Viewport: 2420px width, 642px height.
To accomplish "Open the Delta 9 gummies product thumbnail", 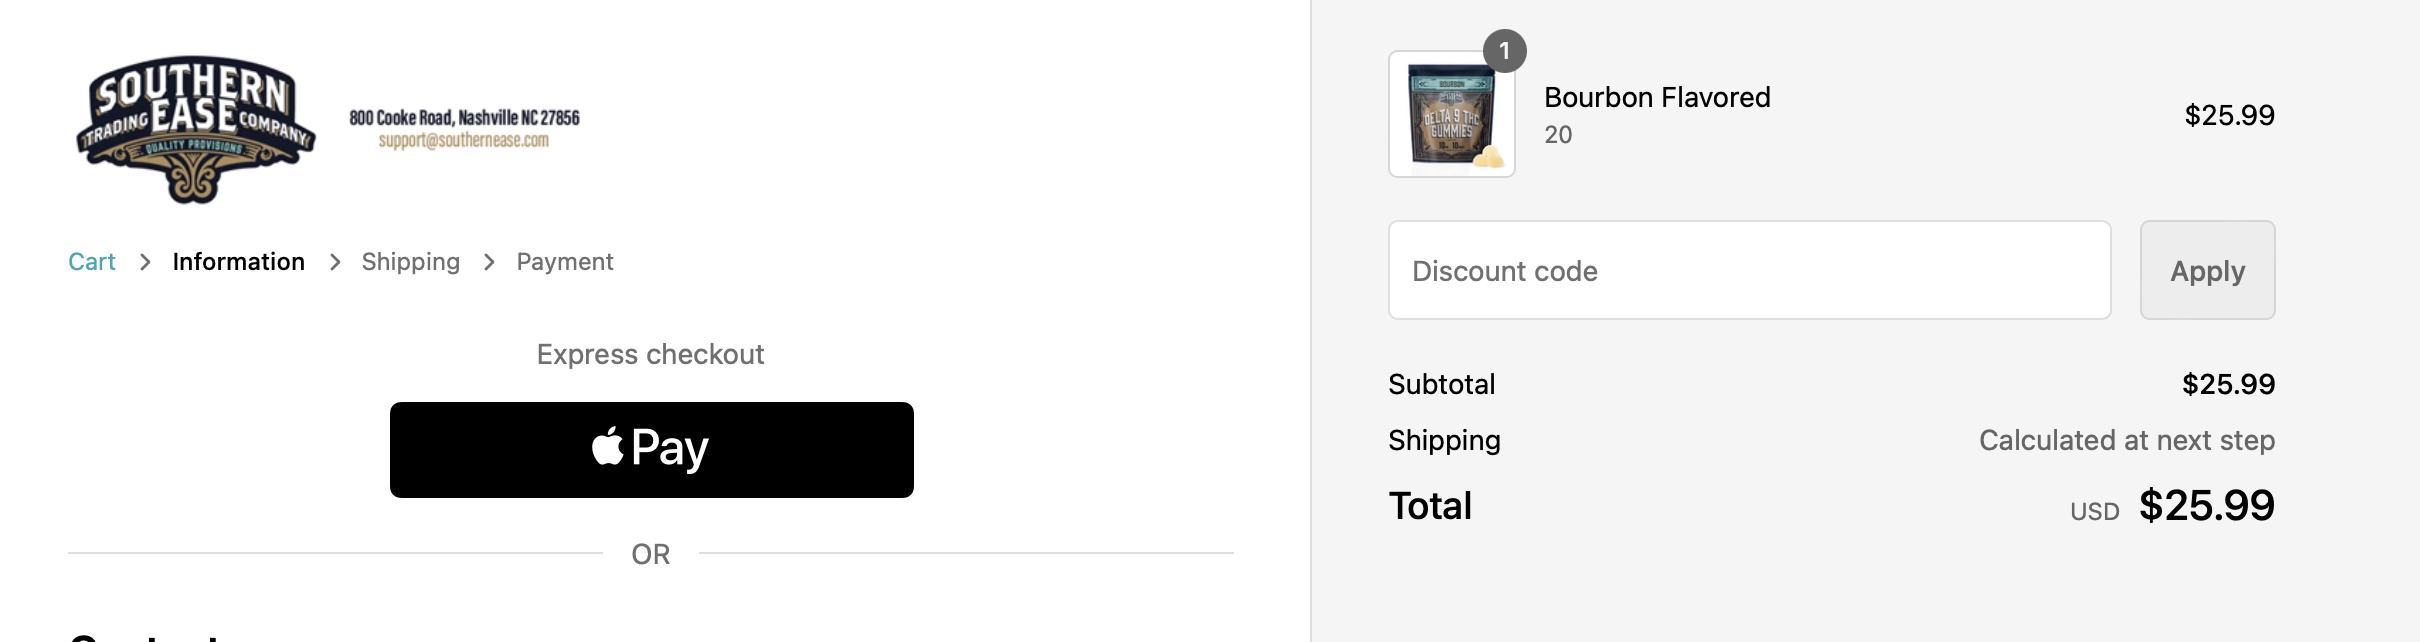I will [1451, 115].
